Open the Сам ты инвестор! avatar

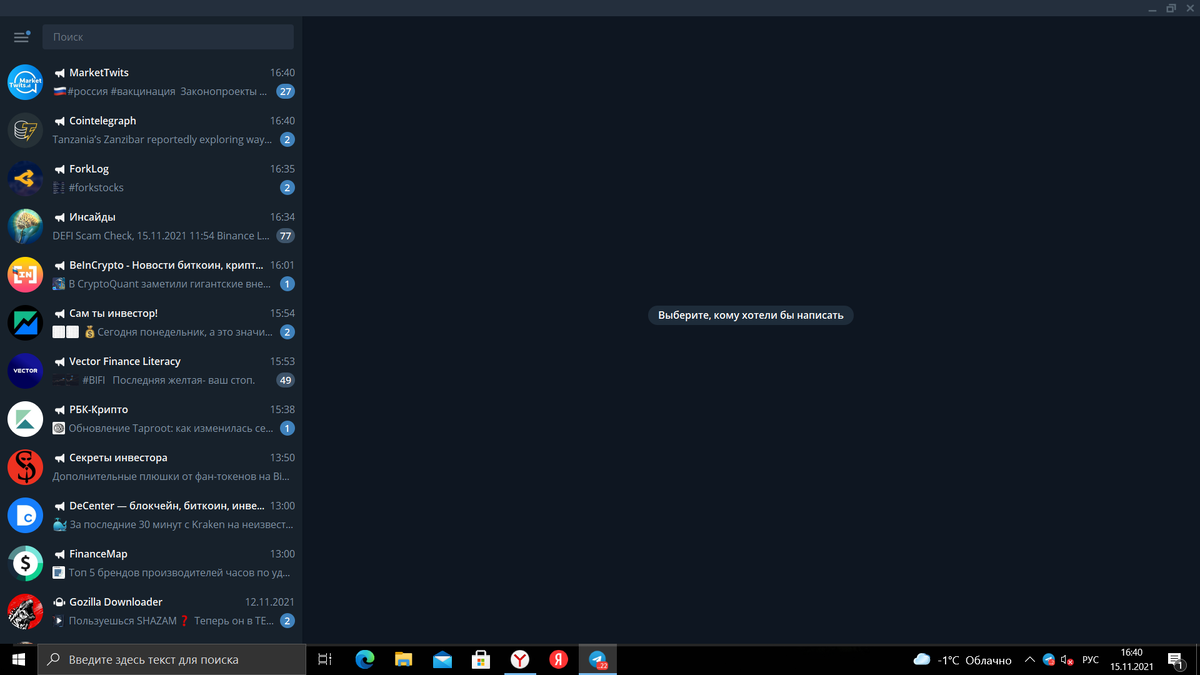click(x=26, y=322)
